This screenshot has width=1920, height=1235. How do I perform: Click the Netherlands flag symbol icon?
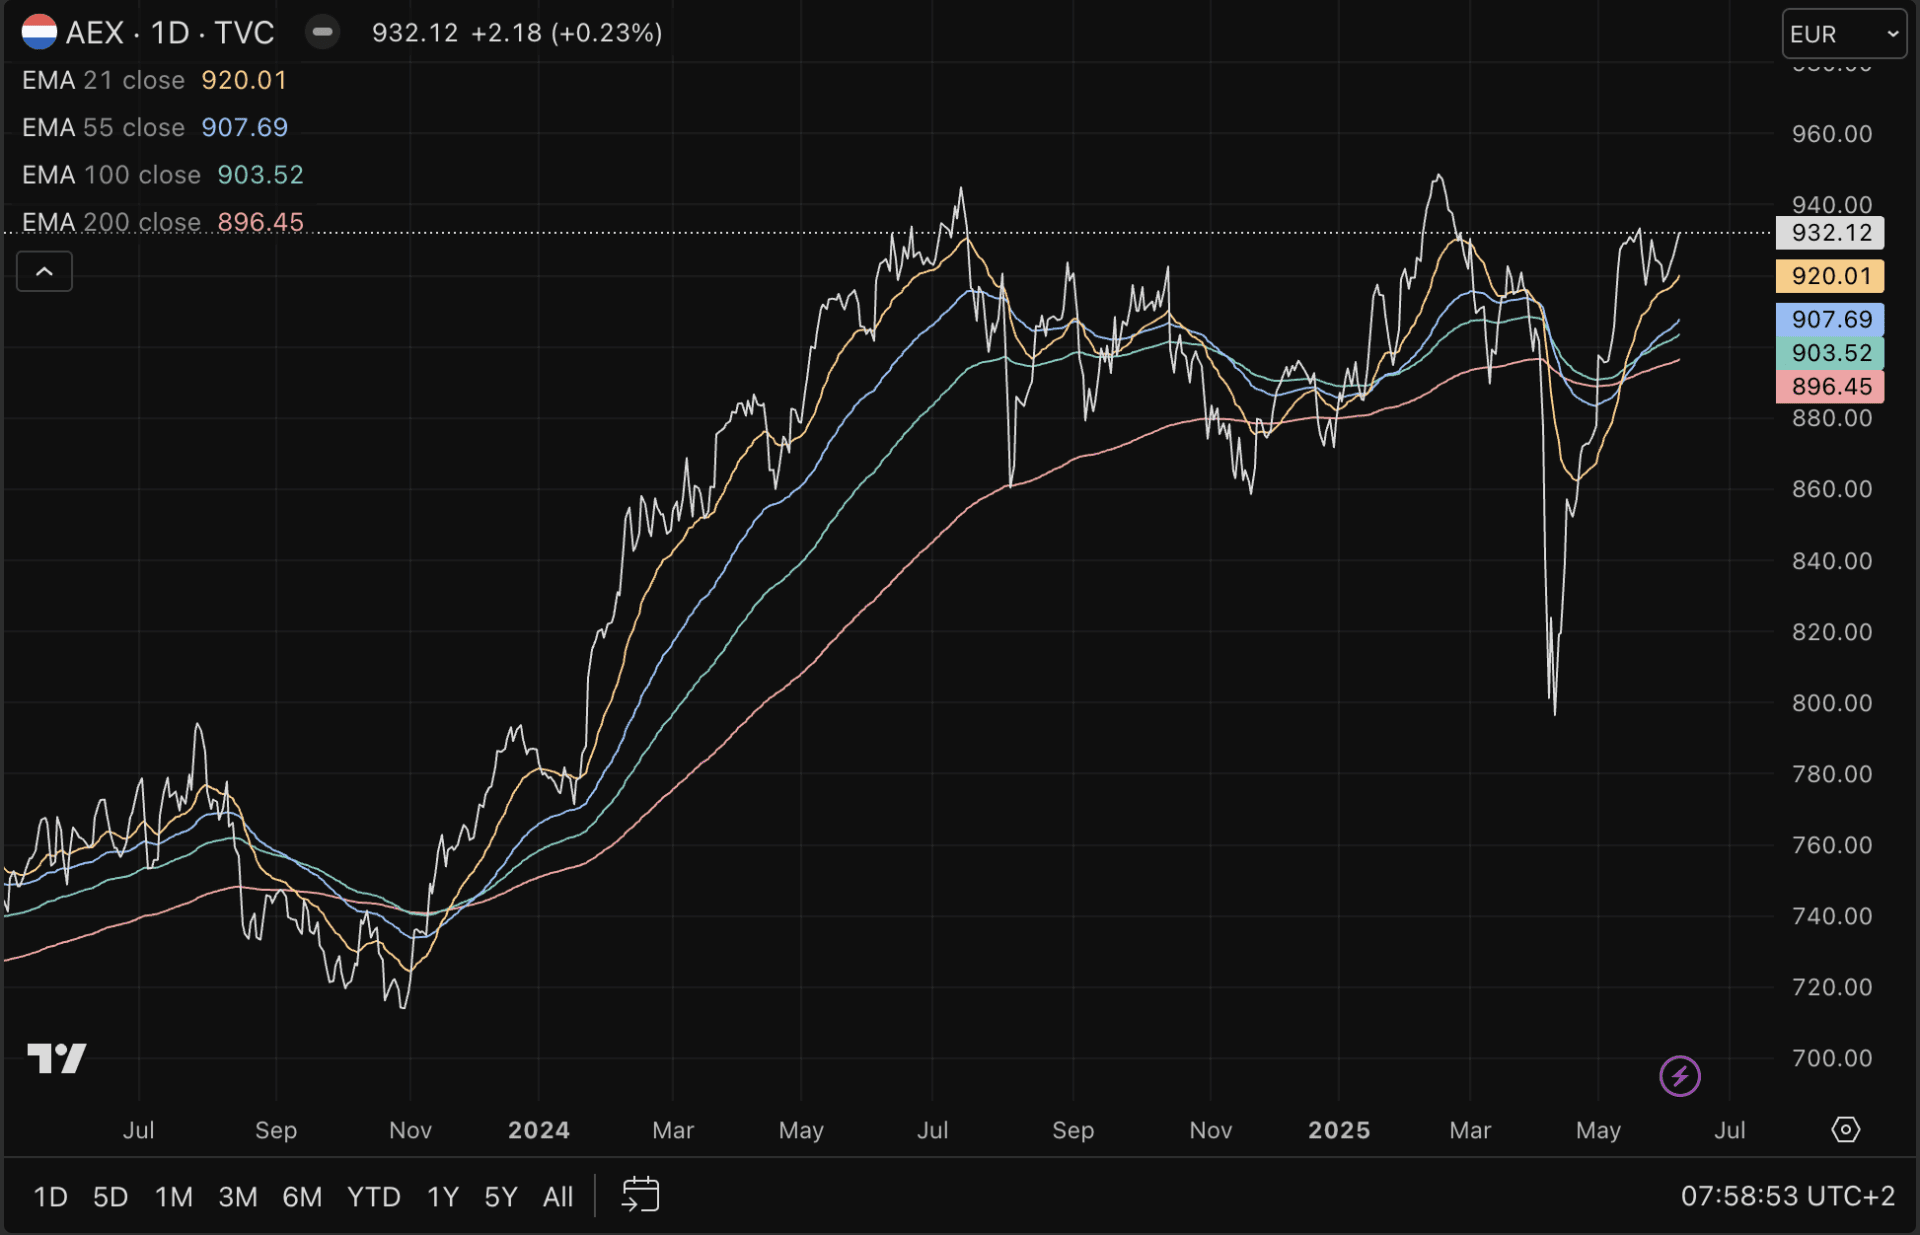[39, 32]
